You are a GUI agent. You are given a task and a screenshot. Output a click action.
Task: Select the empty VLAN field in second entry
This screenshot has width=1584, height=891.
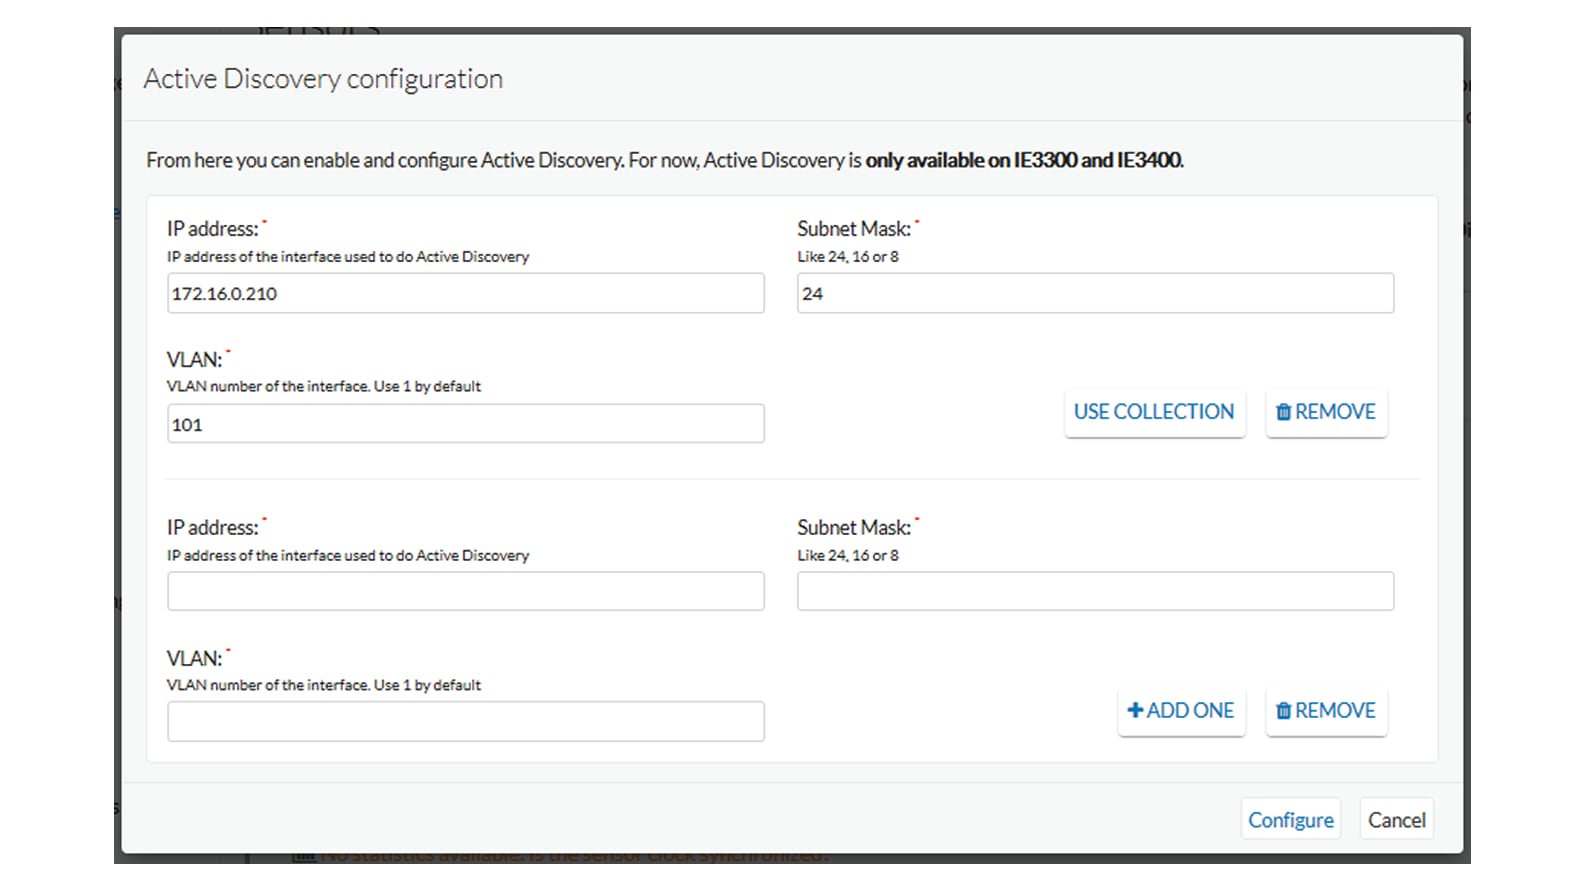click(x=465, y=722)
